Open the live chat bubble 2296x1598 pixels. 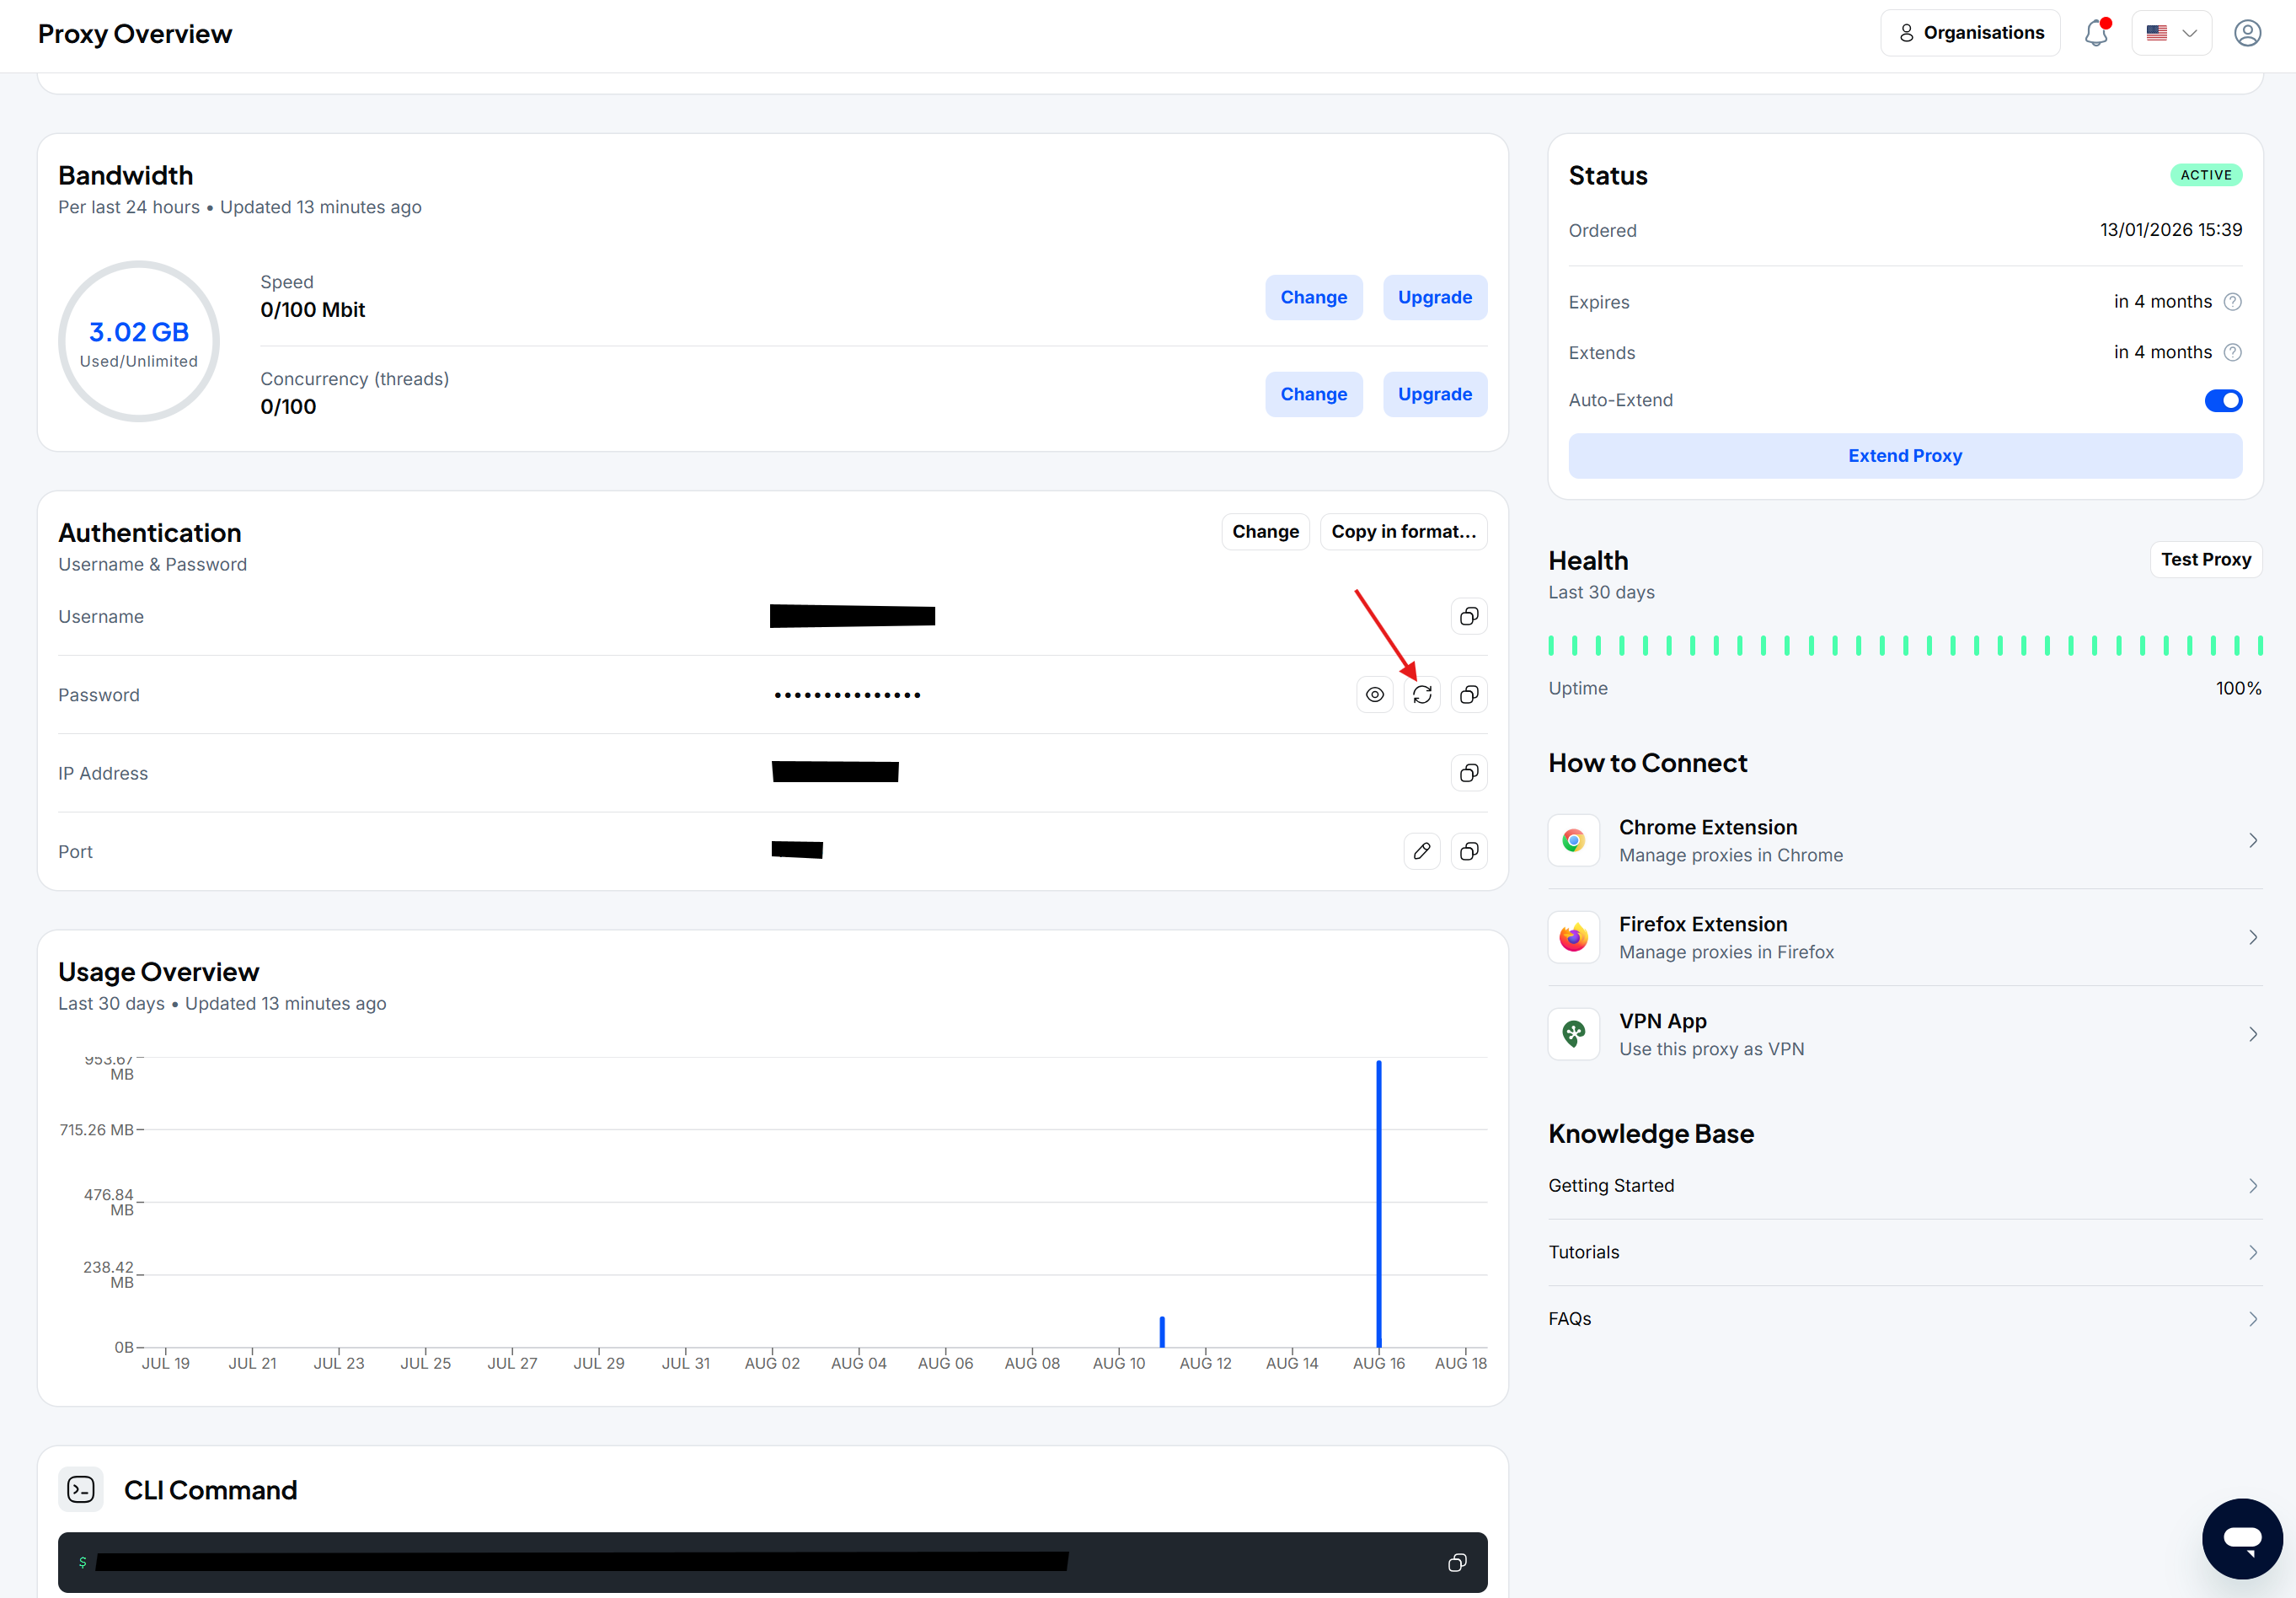pos(2242,1538)
